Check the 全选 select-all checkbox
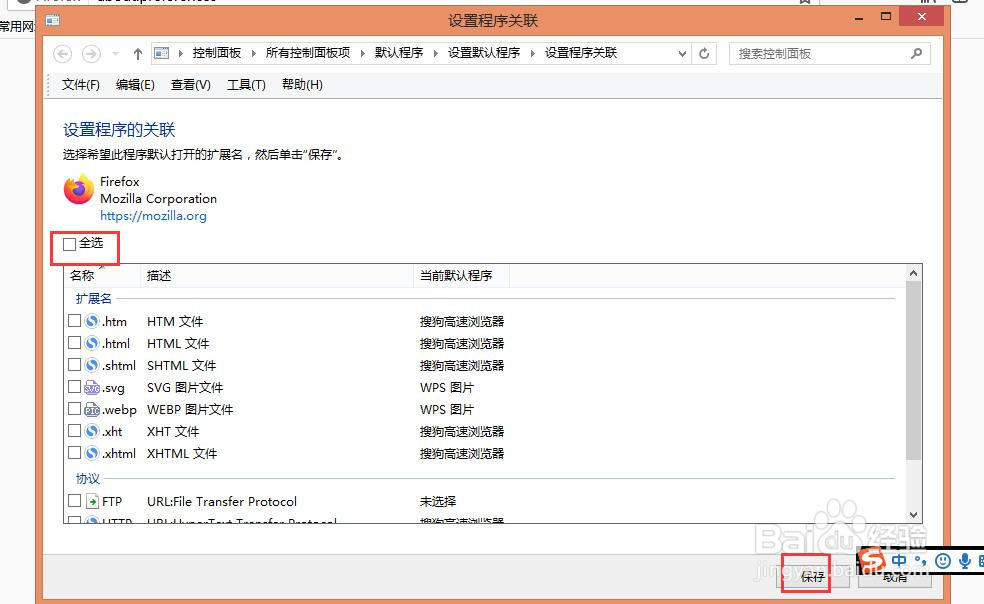The width and height of the screenshot is (984, 604). pyautogui.click(x=69, y=244)
